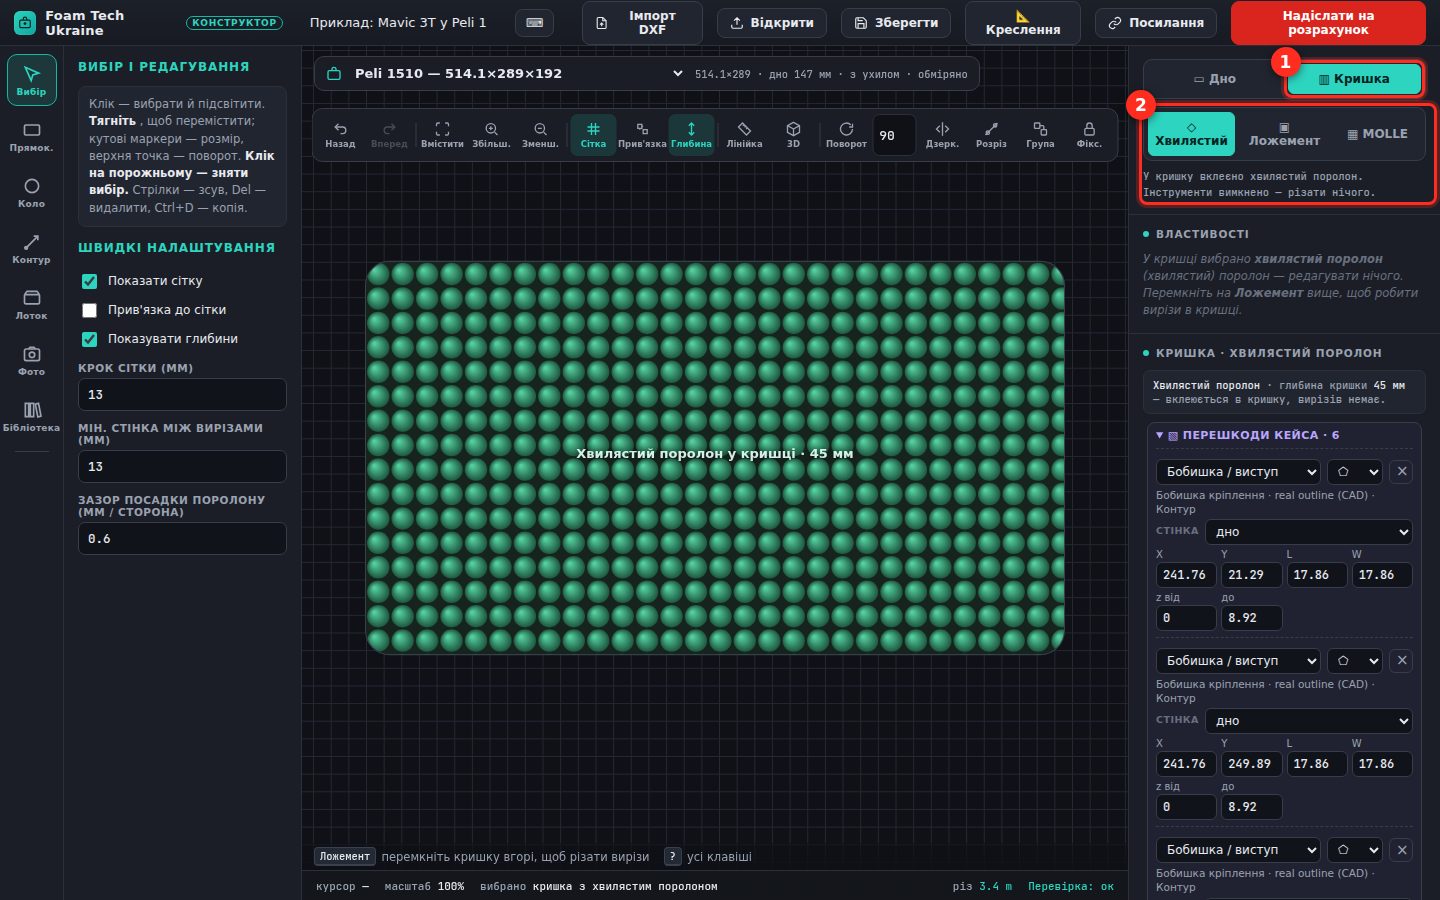This screenshot has height=900, width=1440.
Task: Open Бобишка / виступ dropdown above Y 21.29
Action: point(1238,471)
